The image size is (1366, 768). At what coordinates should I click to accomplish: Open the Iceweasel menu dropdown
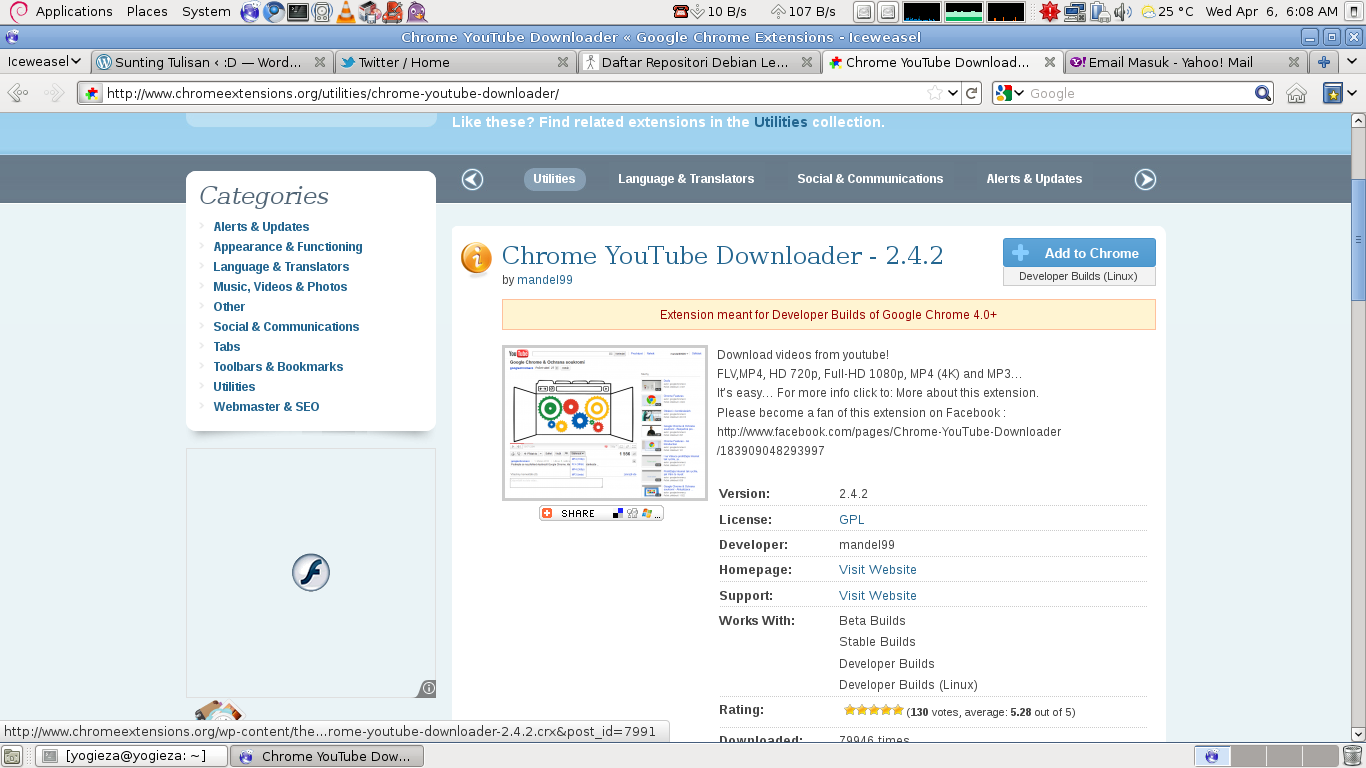coord(44,61)
